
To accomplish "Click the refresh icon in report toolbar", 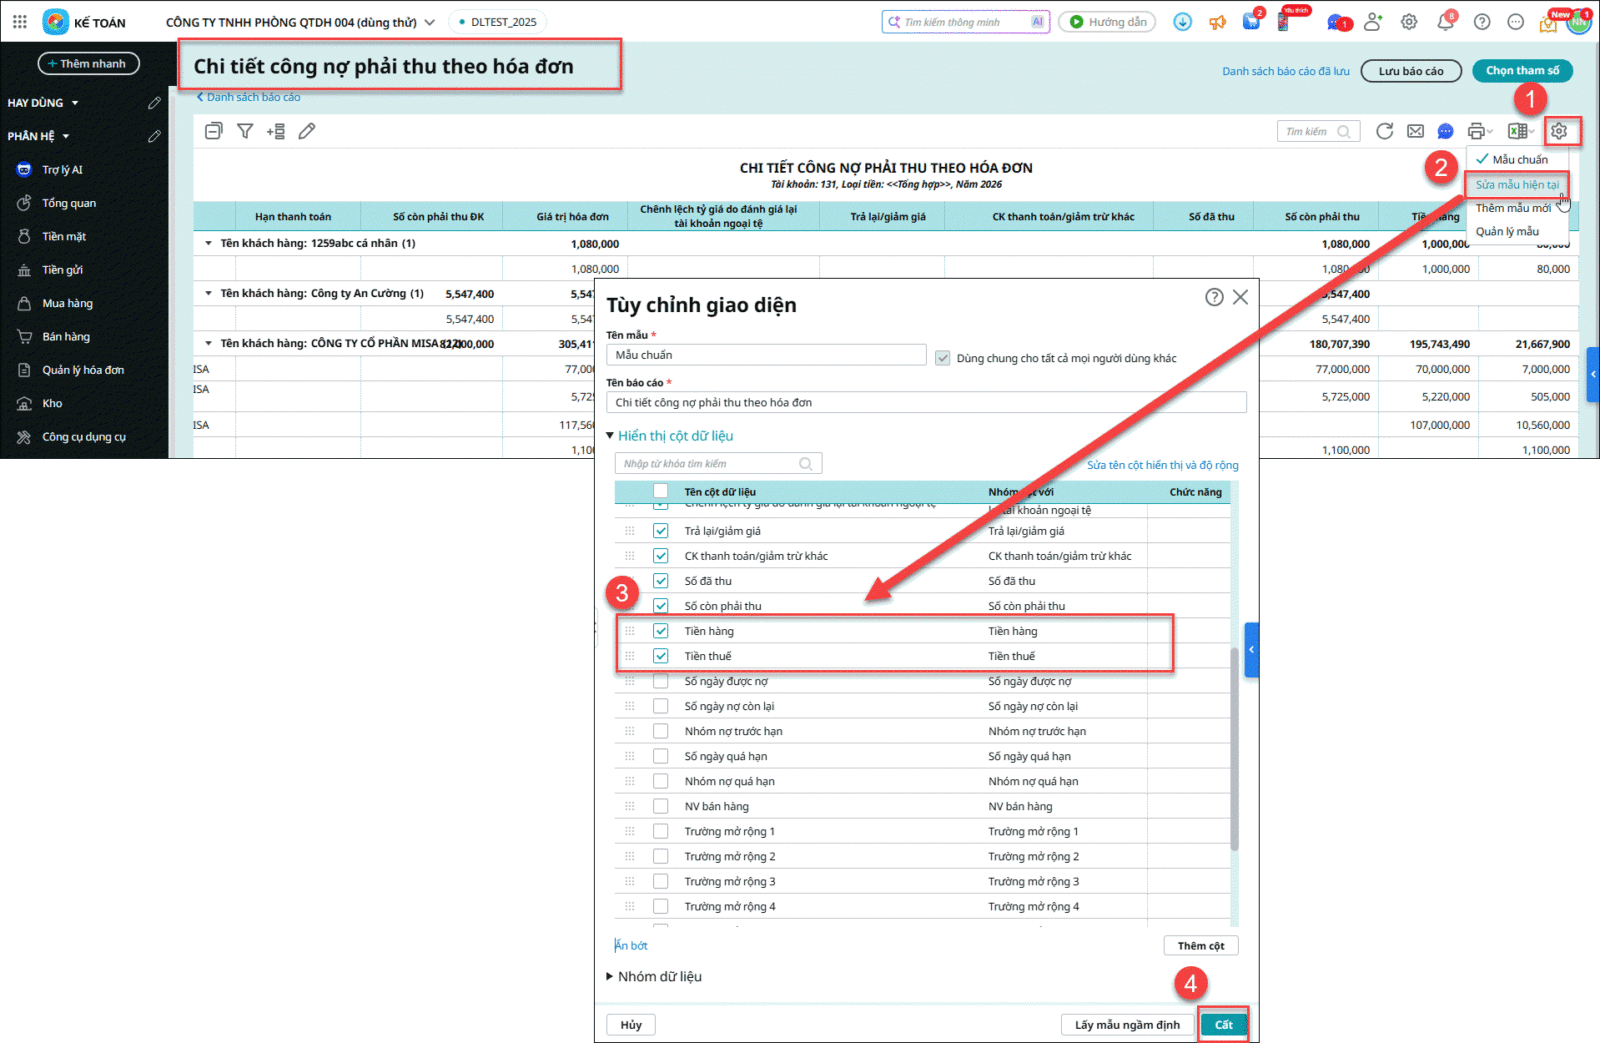I will tap(1384, 131).
